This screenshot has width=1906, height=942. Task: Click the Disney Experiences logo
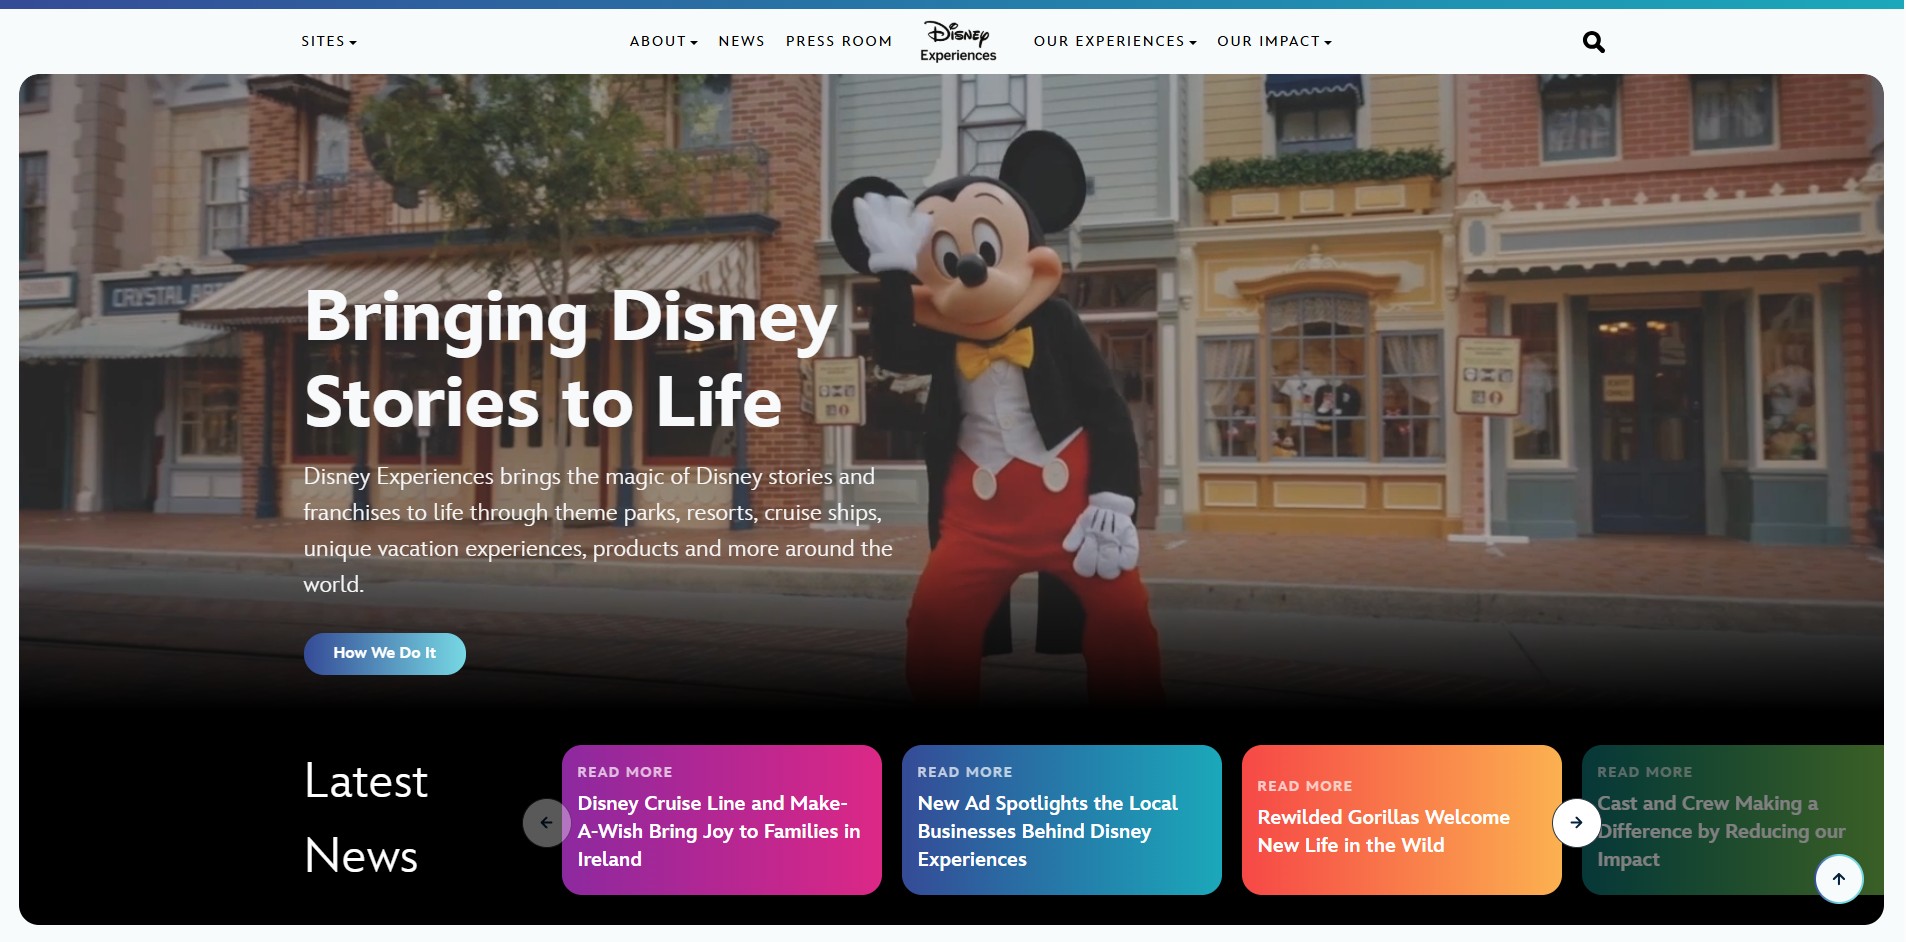click(958, 41)
